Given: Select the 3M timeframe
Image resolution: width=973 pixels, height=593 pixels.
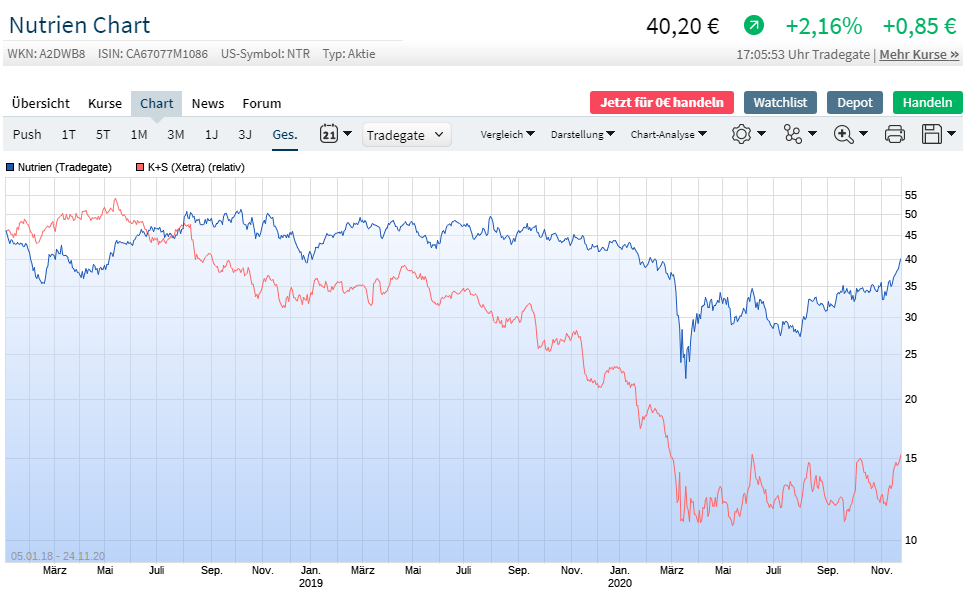Looking at the screenshot, I should click(176, 135).
